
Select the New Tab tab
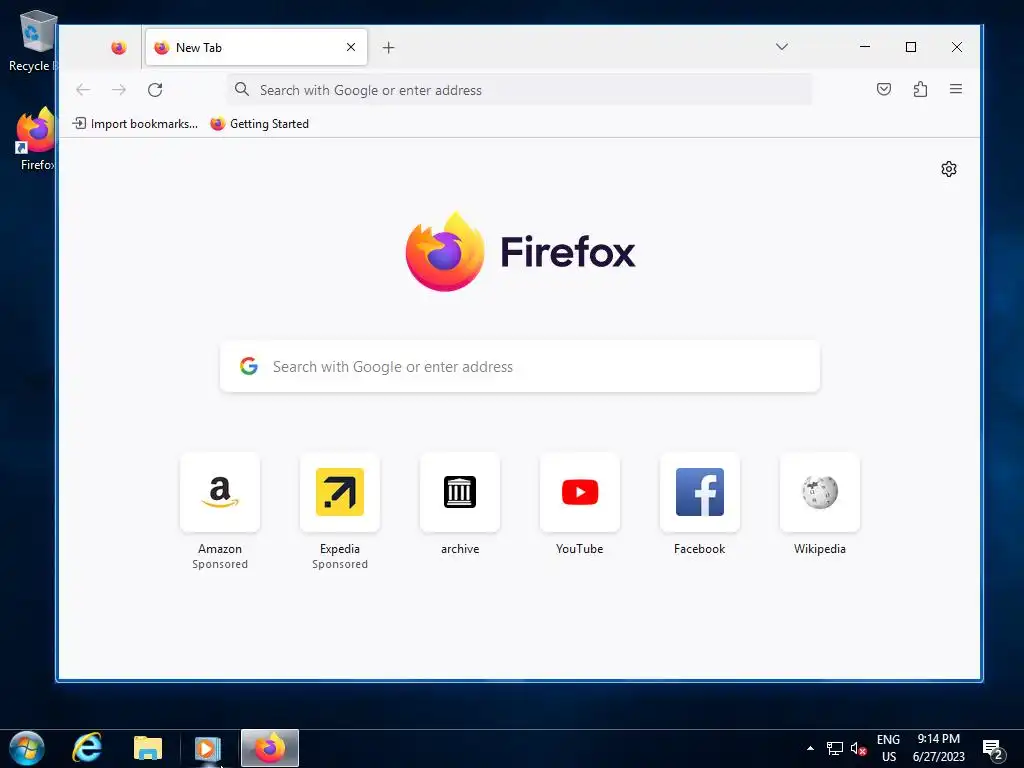click(256, 48)
